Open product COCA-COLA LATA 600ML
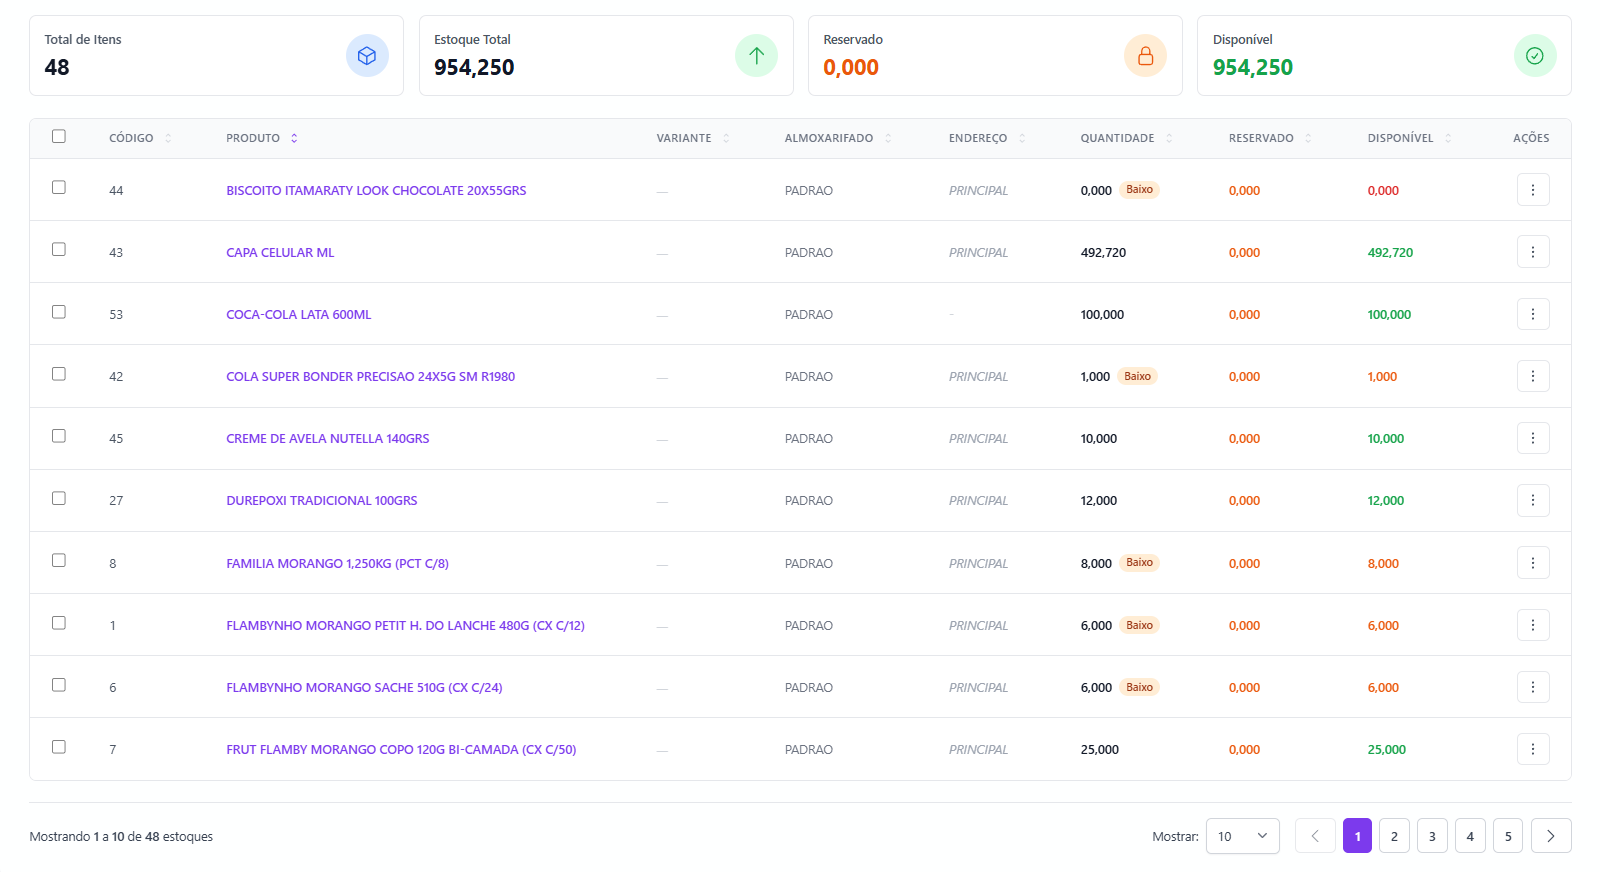Image resolution: width=1600 pixels, height=872 pixels. coord(298,314)
